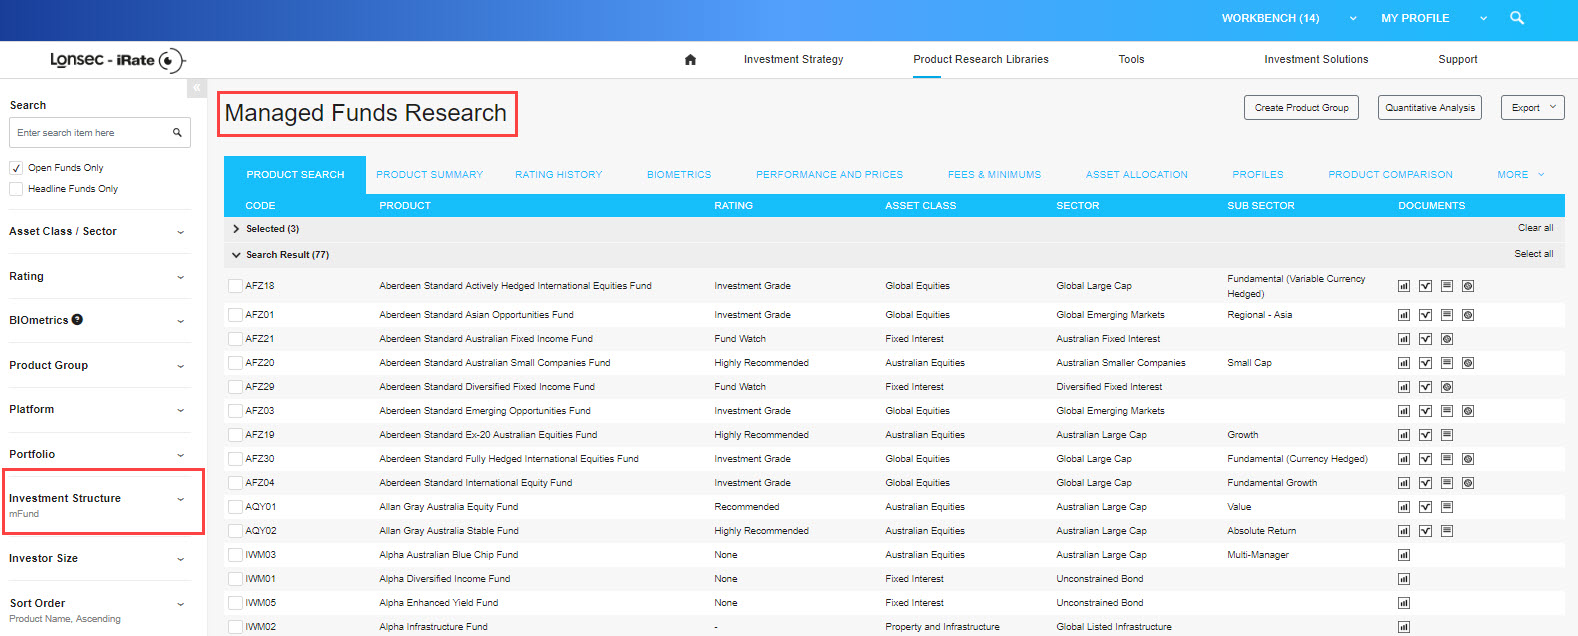
Task: Click the square-root tick icon for AQY01
Action: (1425, 507)
